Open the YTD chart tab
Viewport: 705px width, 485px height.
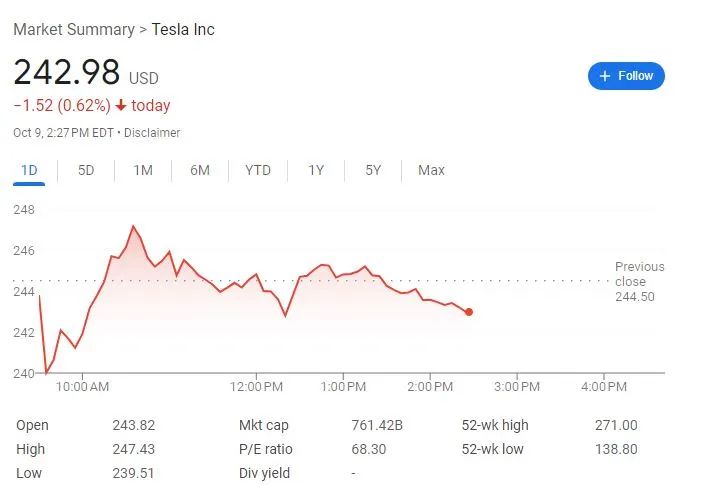tap(258, 170)
